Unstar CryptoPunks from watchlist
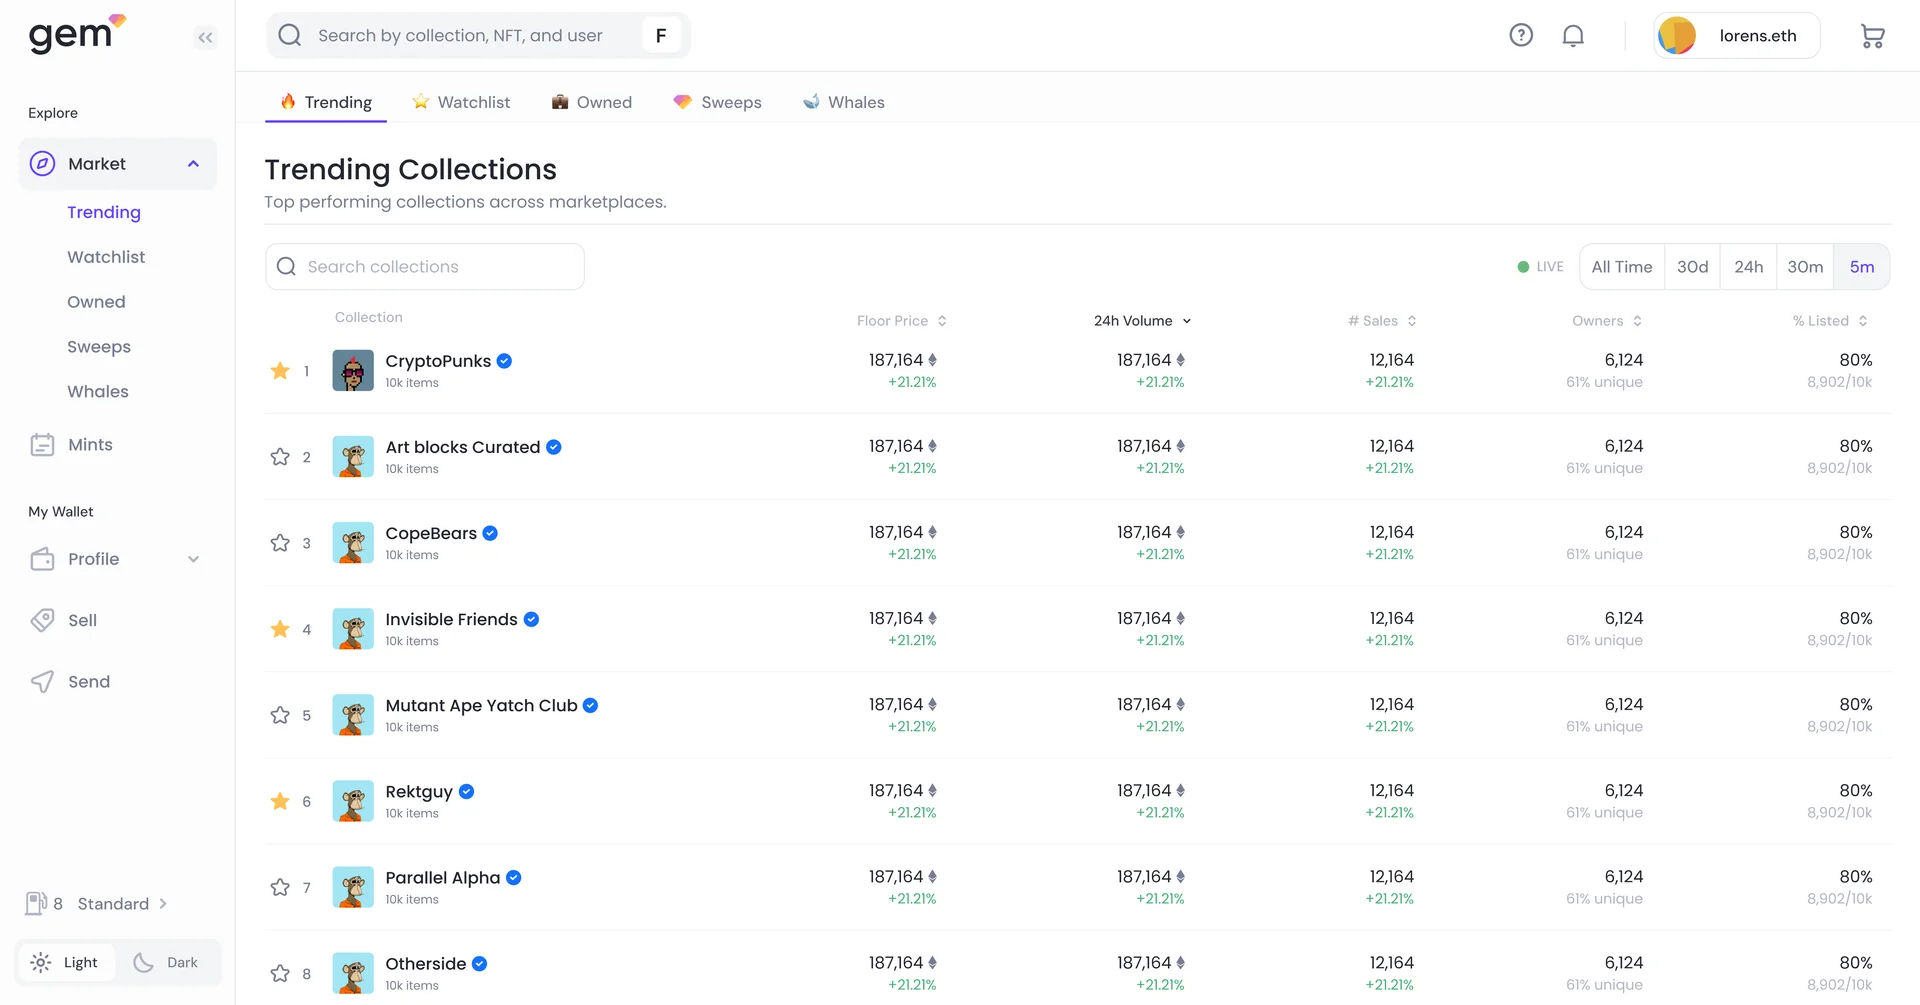 280,371
